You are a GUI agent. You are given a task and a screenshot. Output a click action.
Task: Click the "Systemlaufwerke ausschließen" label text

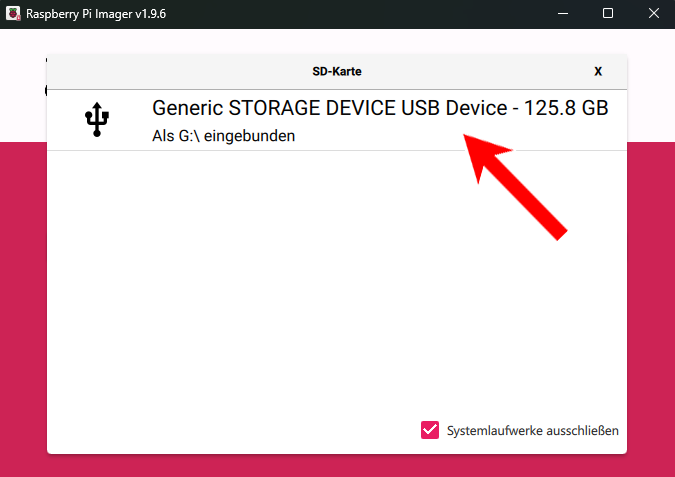pos(532,430)
